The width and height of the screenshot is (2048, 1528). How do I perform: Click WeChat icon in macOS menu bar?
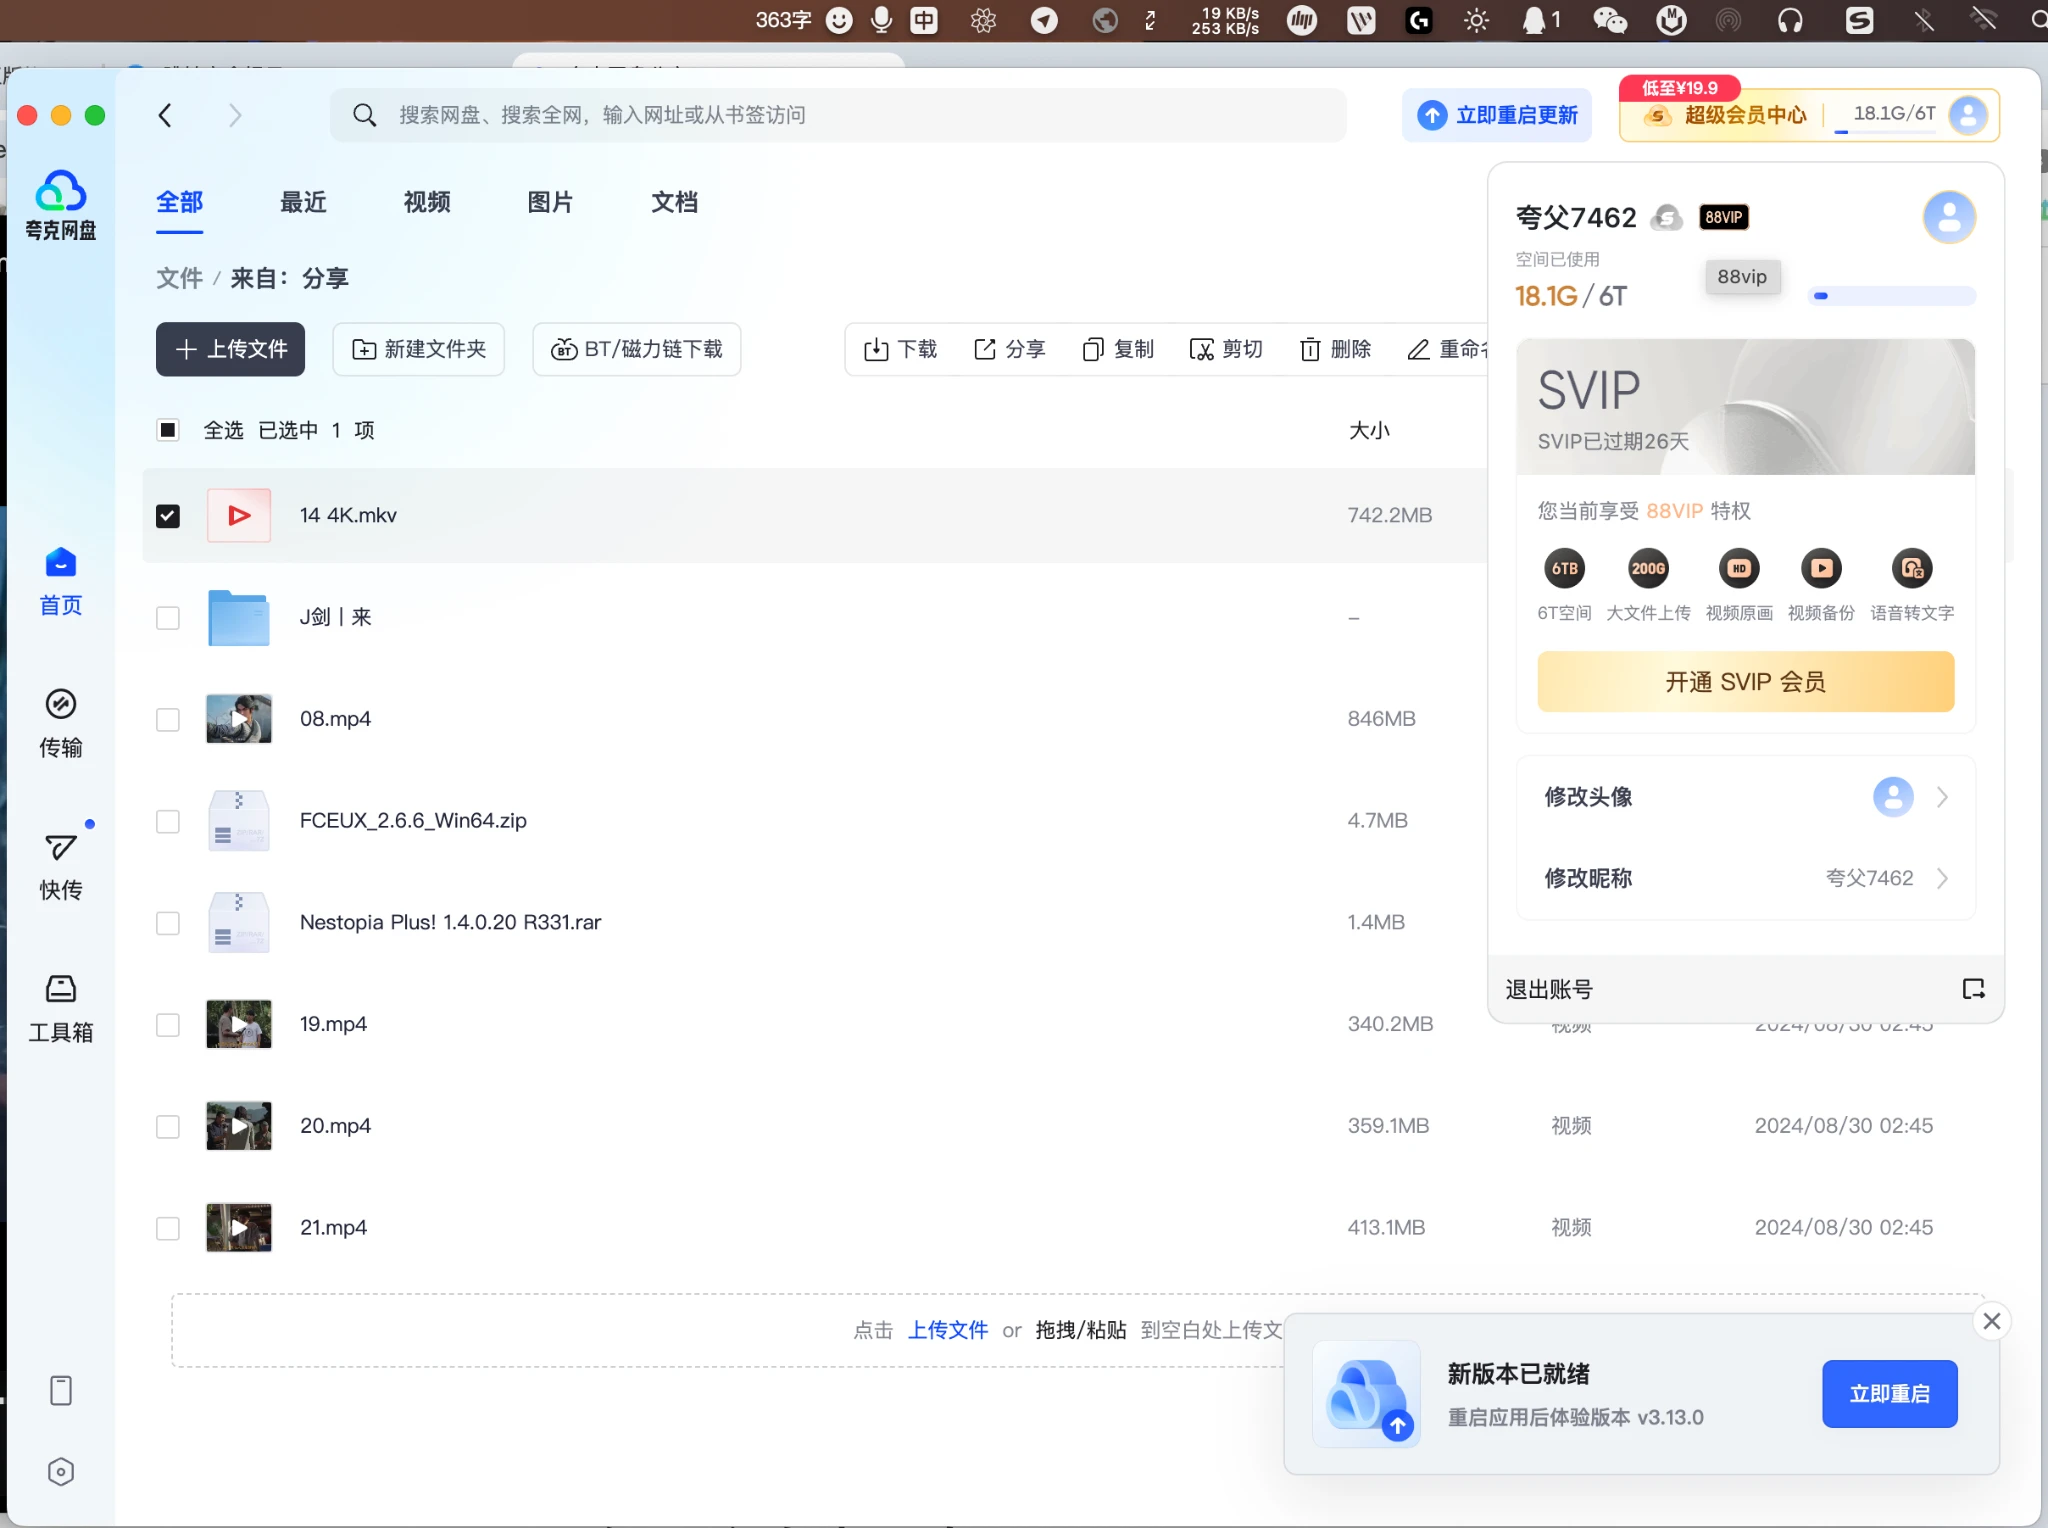(1609, 20)
